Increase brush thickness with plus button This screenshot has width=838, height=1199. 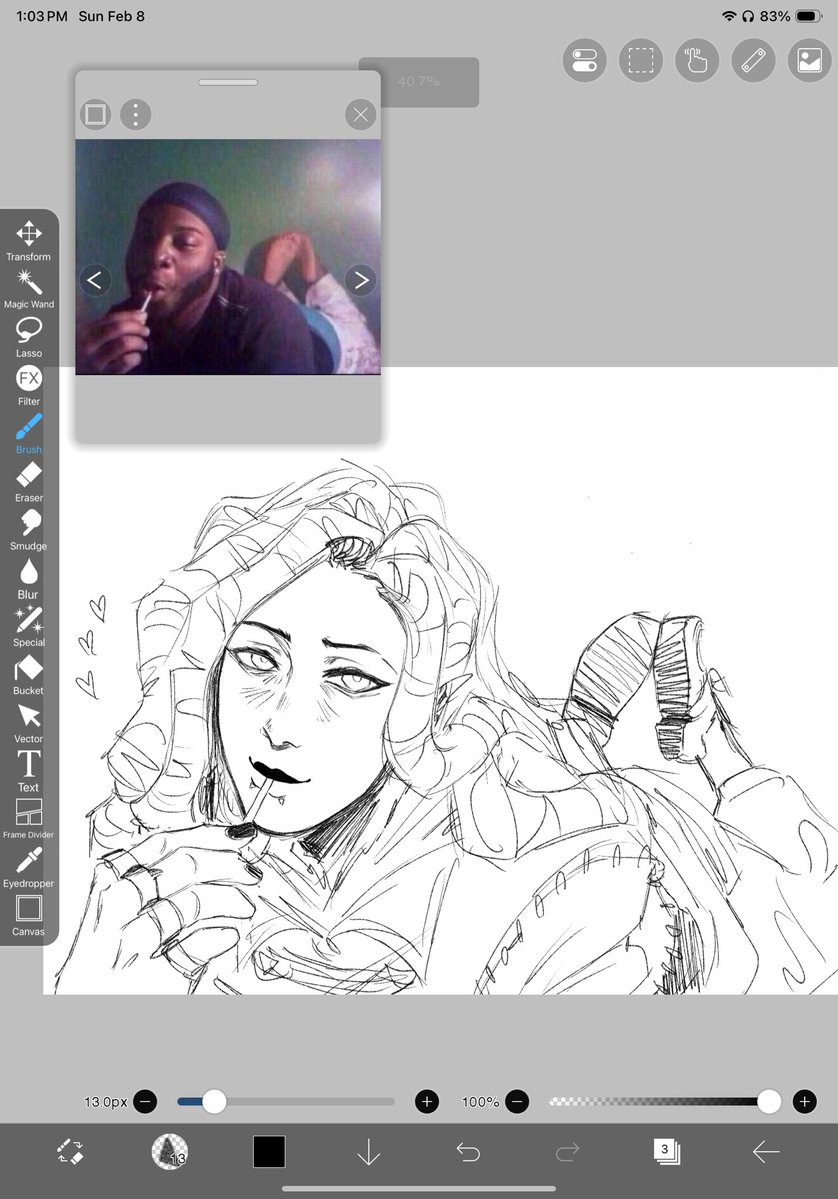pos(427,1102)
